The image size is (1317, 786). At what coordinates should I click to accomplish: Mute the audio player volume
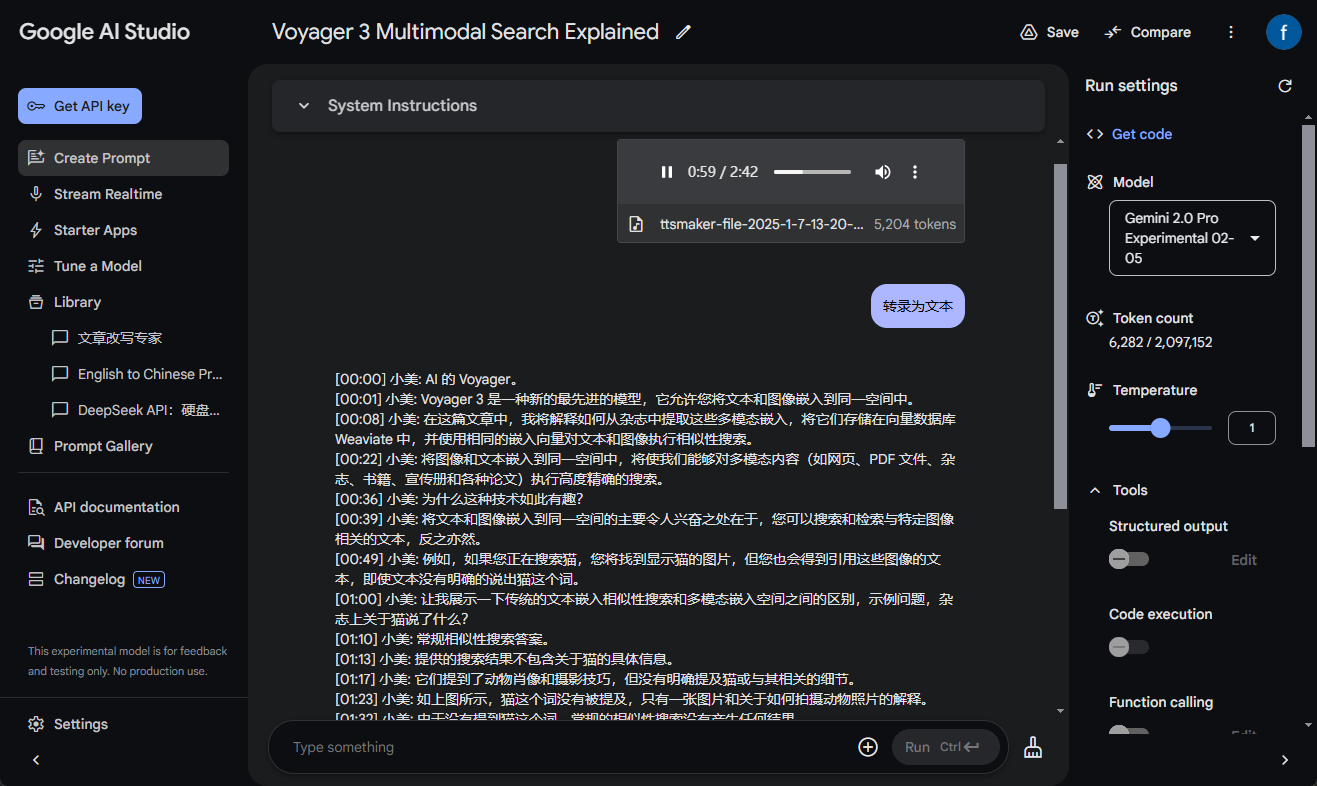click(882, 172)
